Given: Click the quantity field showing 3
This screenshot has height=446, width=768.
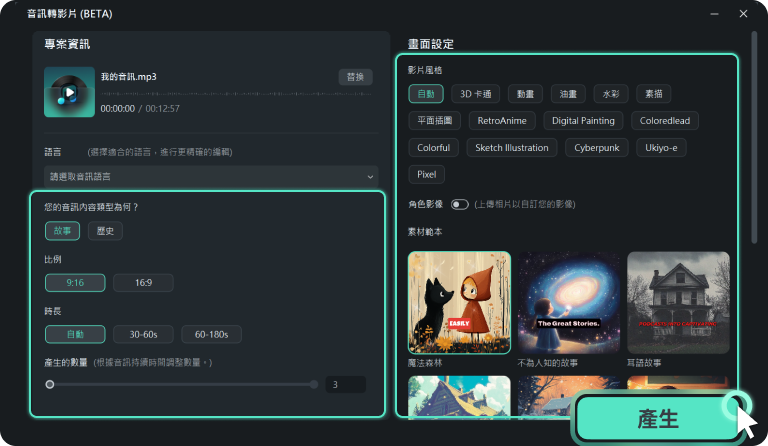Looking at the screenshot, I should point(346,384).
